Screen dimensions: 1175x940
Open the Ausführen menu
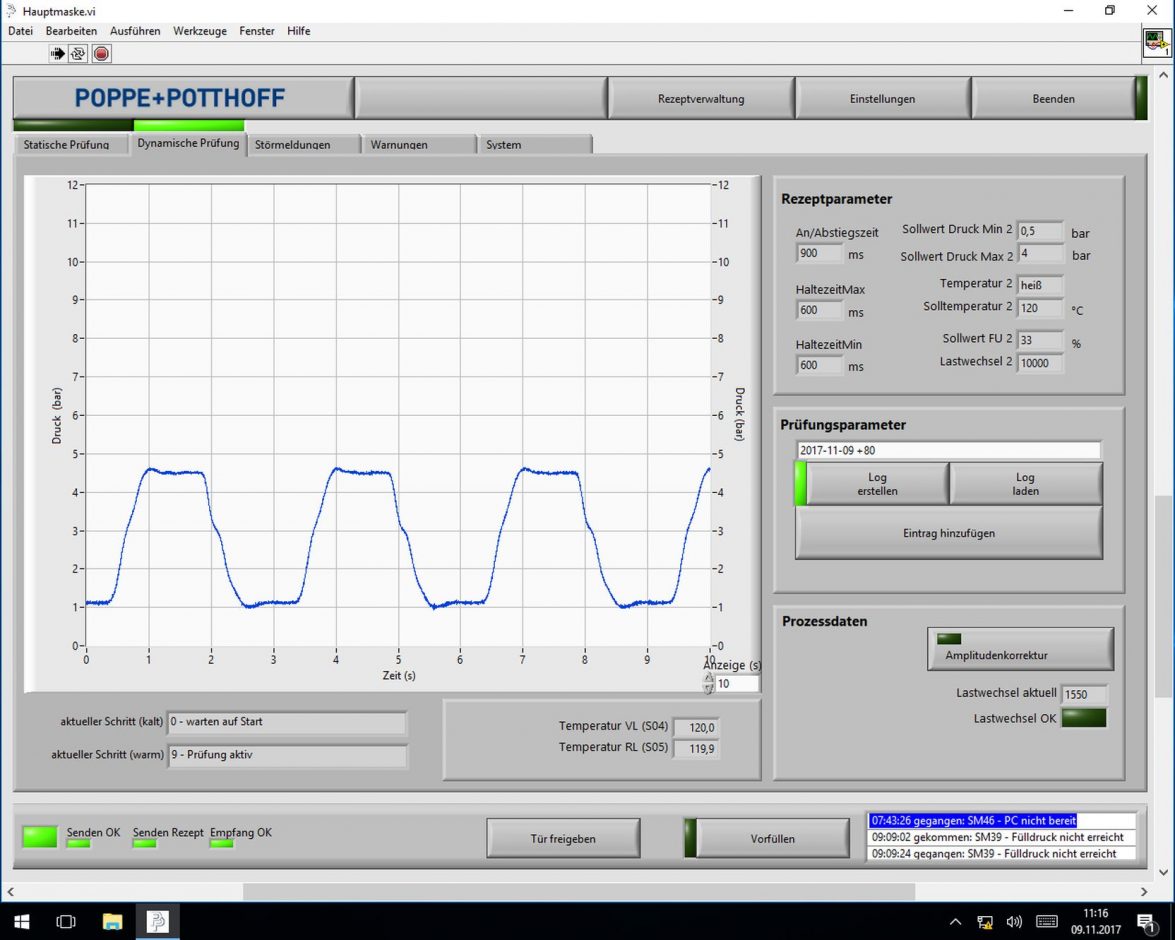tap(135, 31)
